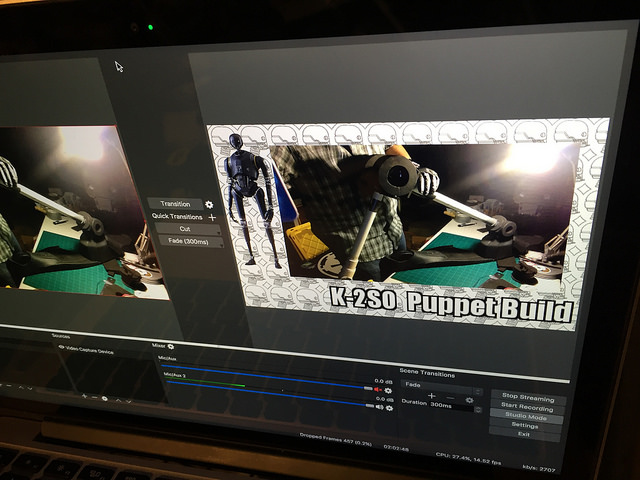Click the Dropped Frames status text
This screenshot has height=480, width=640.
[x=336, y=440]
